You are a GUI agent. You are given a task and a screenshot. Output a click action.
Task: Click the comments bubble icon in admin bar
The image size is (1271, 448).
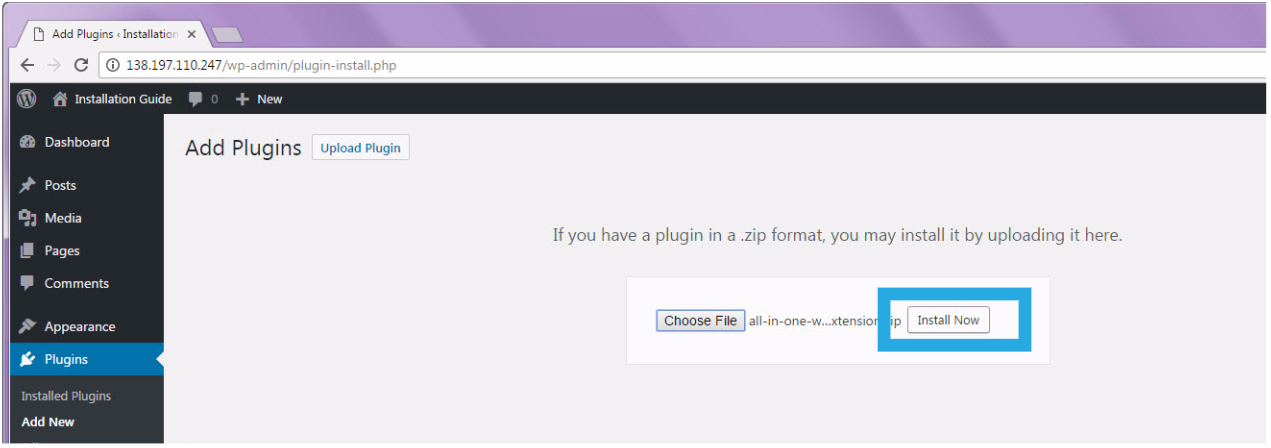pyautogui.click(x=196, y=99)
